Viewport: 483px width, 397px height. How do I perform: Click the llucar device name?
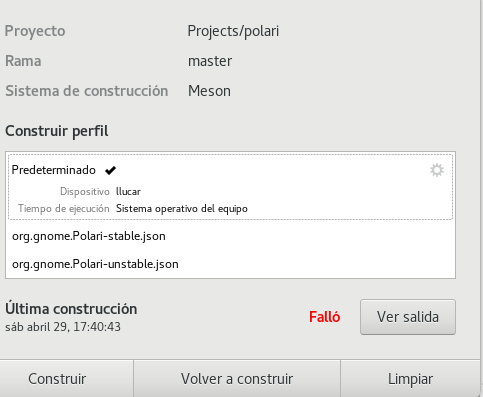pyautogui.click(x=128, y=191)
